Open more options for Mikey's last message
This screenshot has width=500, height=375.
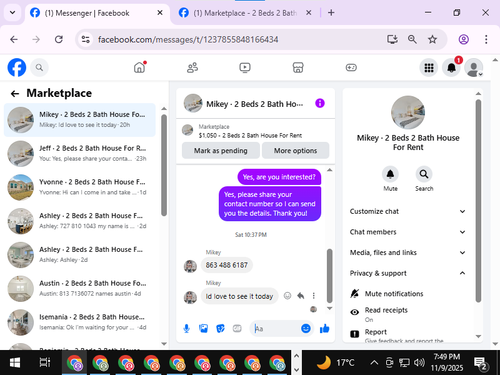tap(313, 296)
